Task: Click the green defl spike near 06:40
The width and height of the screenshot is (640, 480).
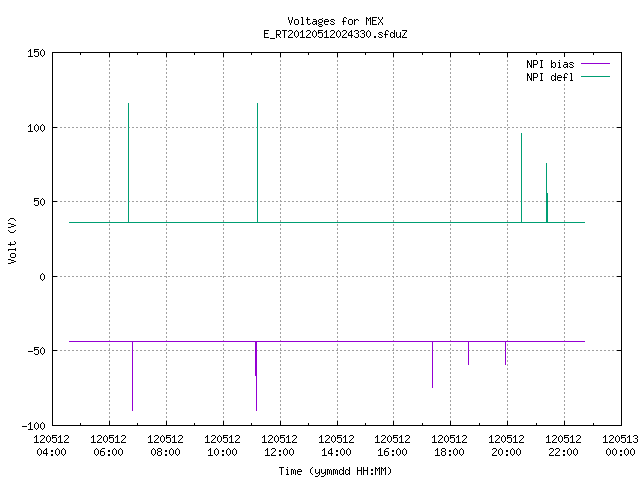Action: pyautogui.click(x=129, y=163)
